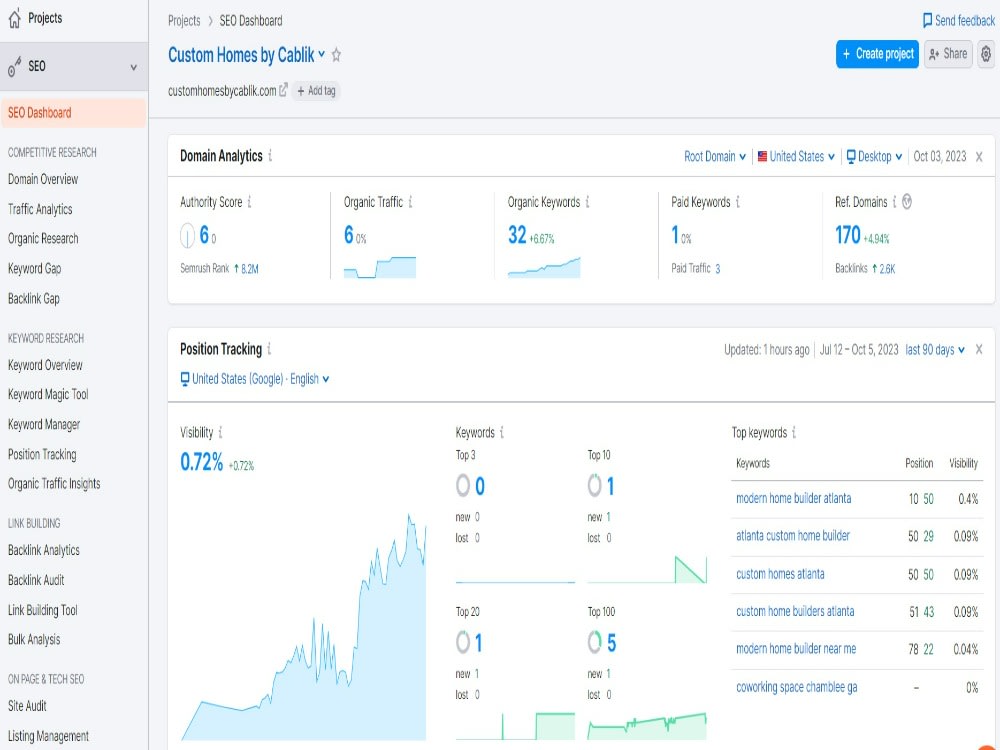Open Traffic Analytics in sidebar
This screenshot has width=1000, height=750.
40,209
